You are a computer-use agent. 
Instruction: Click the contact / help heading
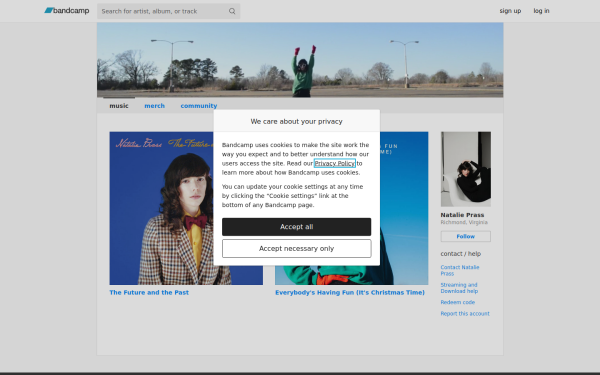point(461,254)
